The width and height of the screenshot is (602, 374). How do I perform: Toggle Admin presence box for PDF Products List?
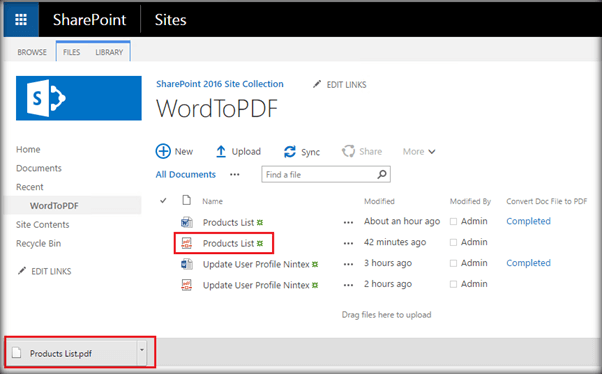[453, 242]
